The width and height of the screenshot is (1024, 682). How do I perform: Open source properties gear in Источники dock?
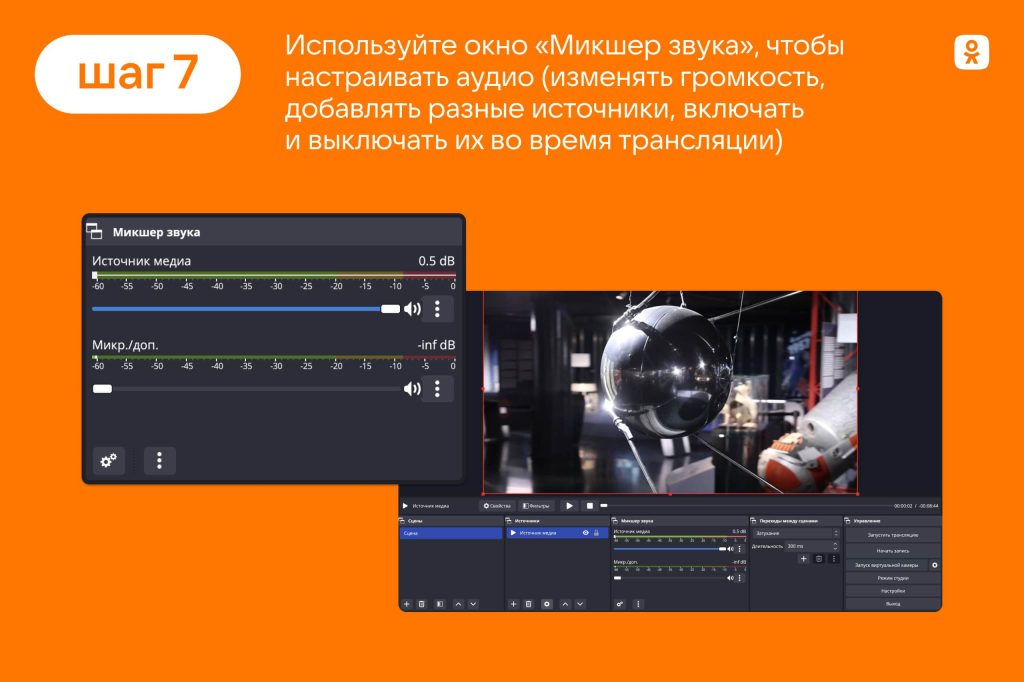click(x=547, y=604)
